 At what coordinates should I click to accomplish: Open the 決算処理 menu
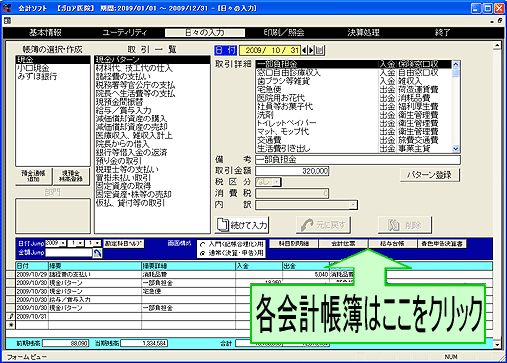click(x=363, y=32)
